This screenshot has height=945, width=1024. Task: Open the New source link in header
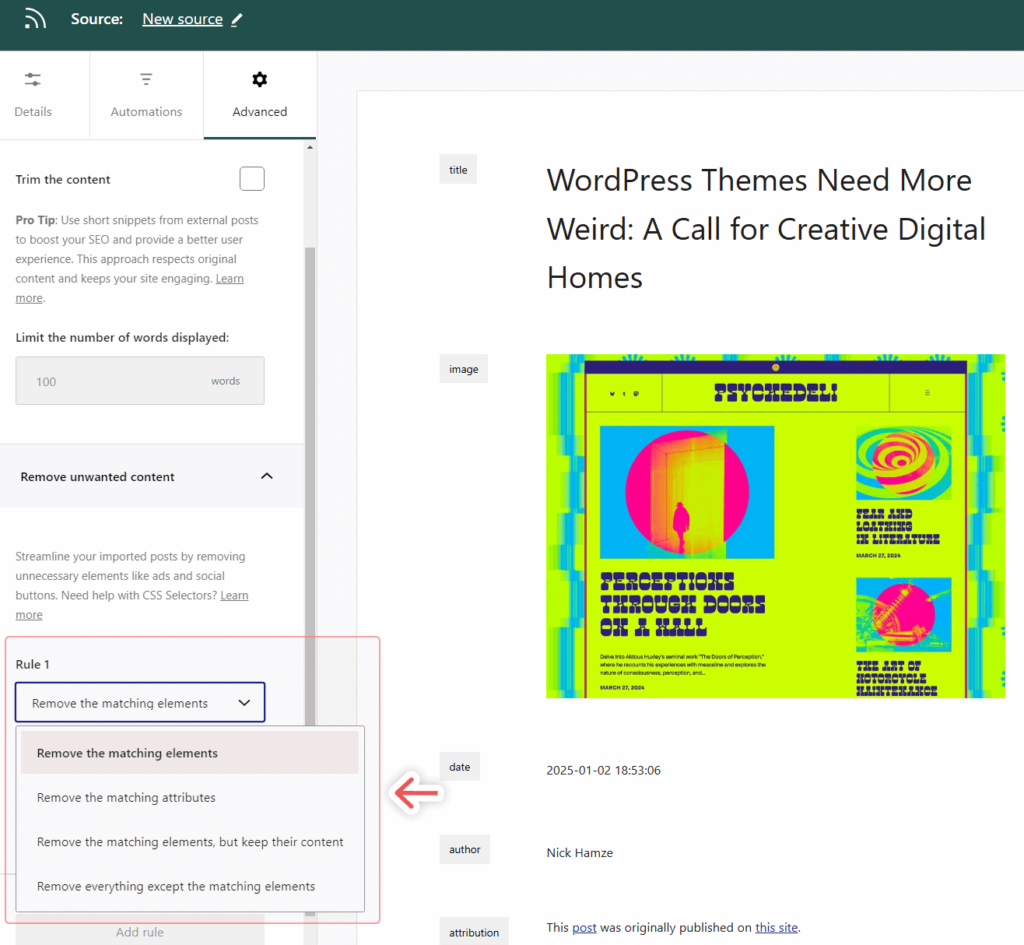pos(182,18)
